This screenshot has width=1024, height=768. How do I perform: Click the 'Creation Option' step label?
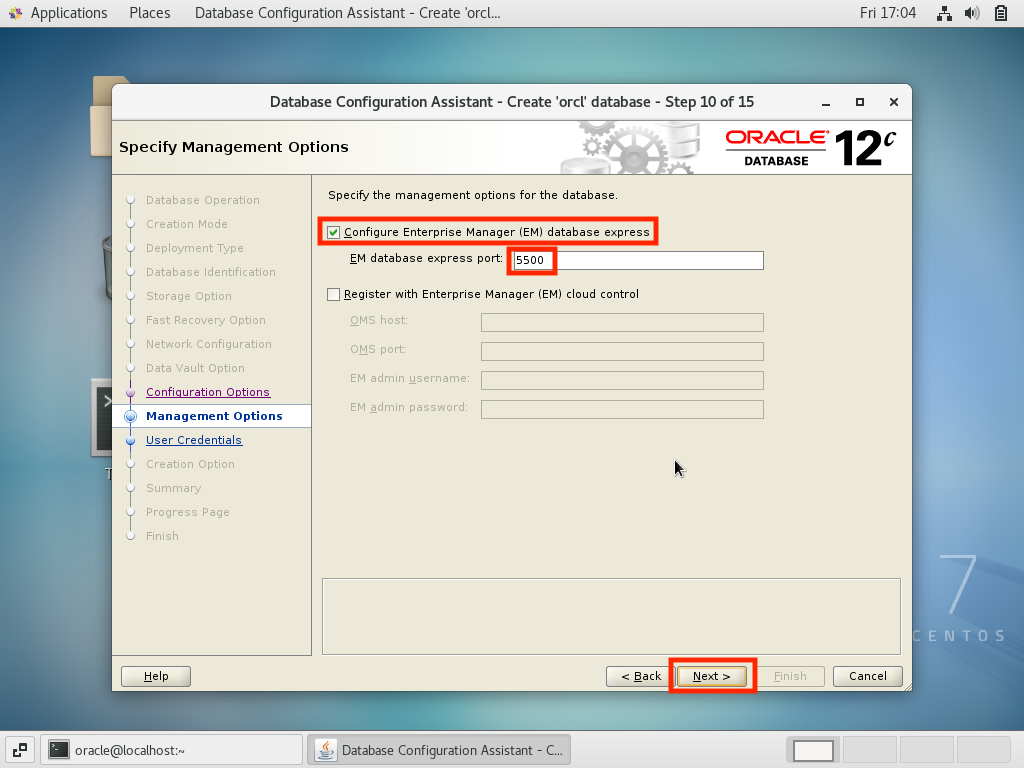point(190,464)
